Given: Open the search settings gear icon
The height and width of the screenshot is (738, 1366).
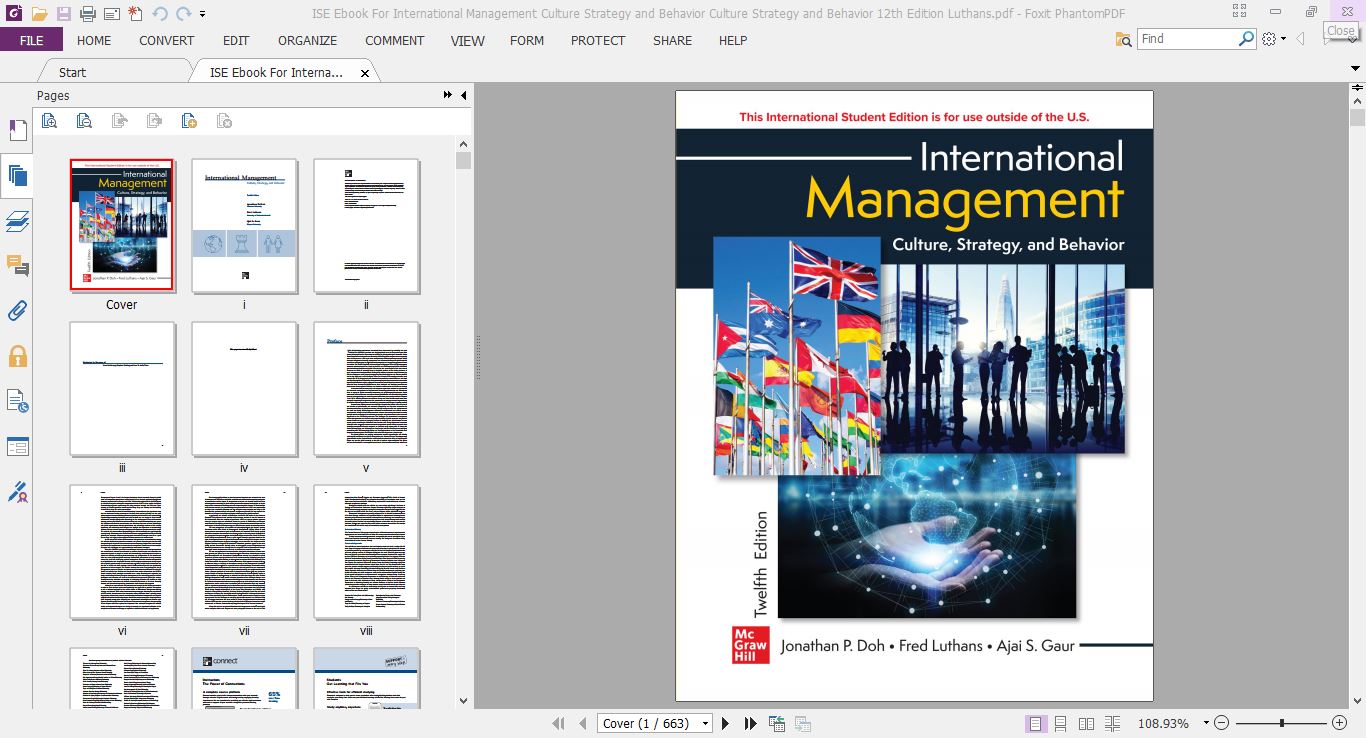Looking at the screenshot, I should pos(1269,39).
